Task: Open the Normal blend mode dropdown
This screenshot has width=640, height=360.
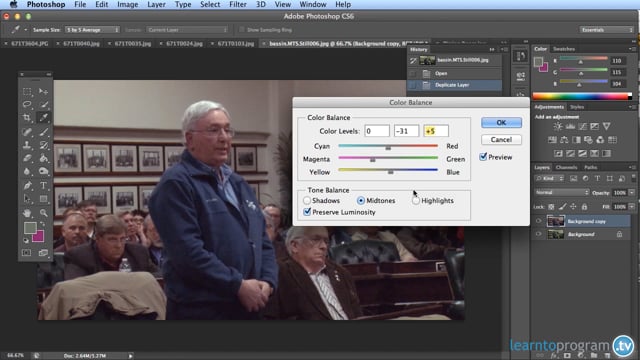Action: (562, 192)
